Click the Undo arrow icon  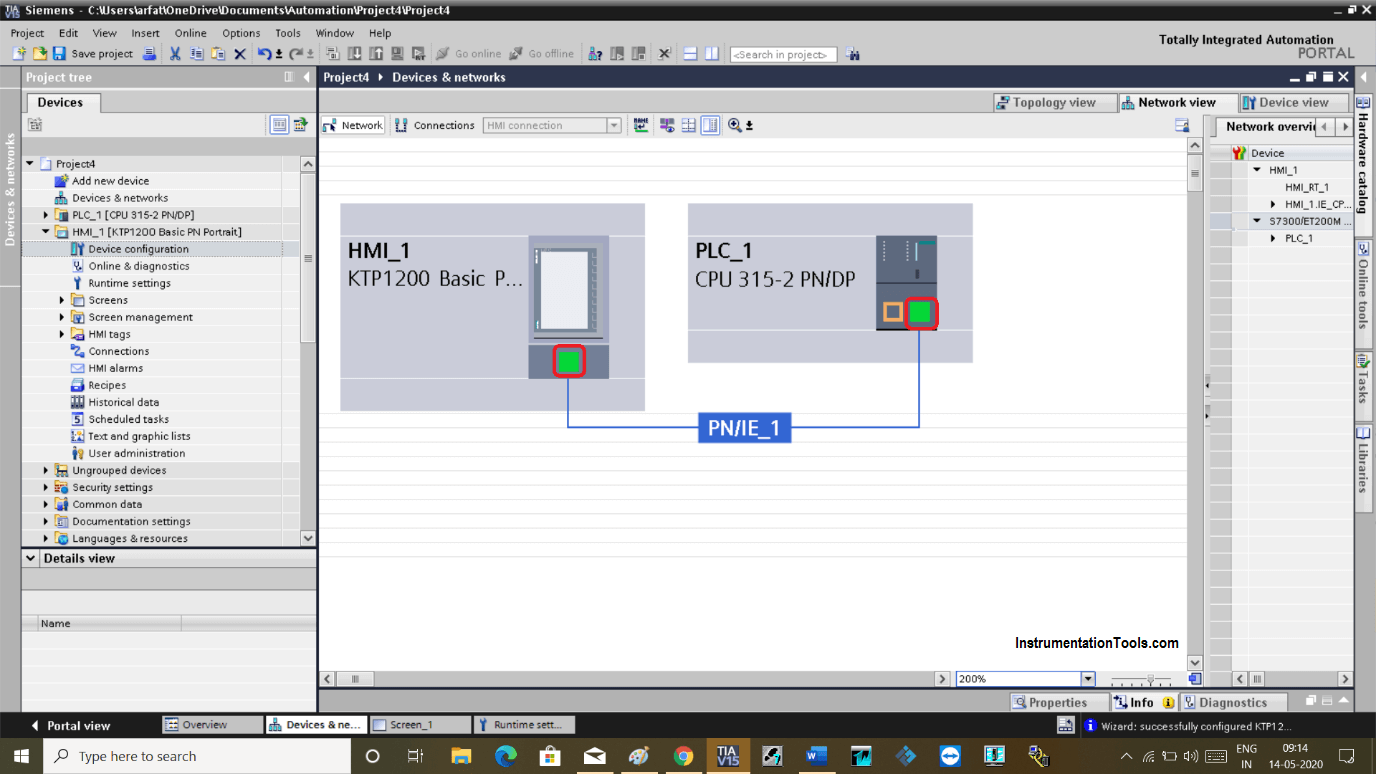coord(265,54)
